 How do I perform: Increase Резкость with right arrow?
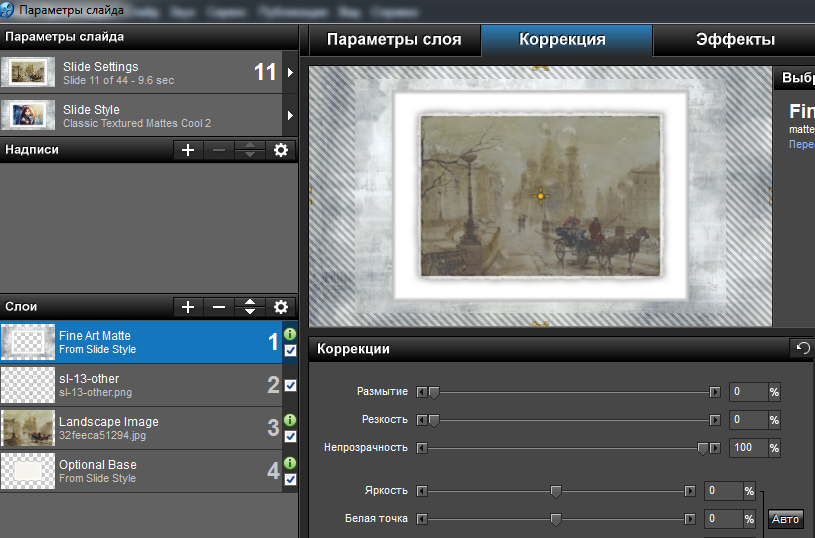pyautogui.click(x=715, y=420)
